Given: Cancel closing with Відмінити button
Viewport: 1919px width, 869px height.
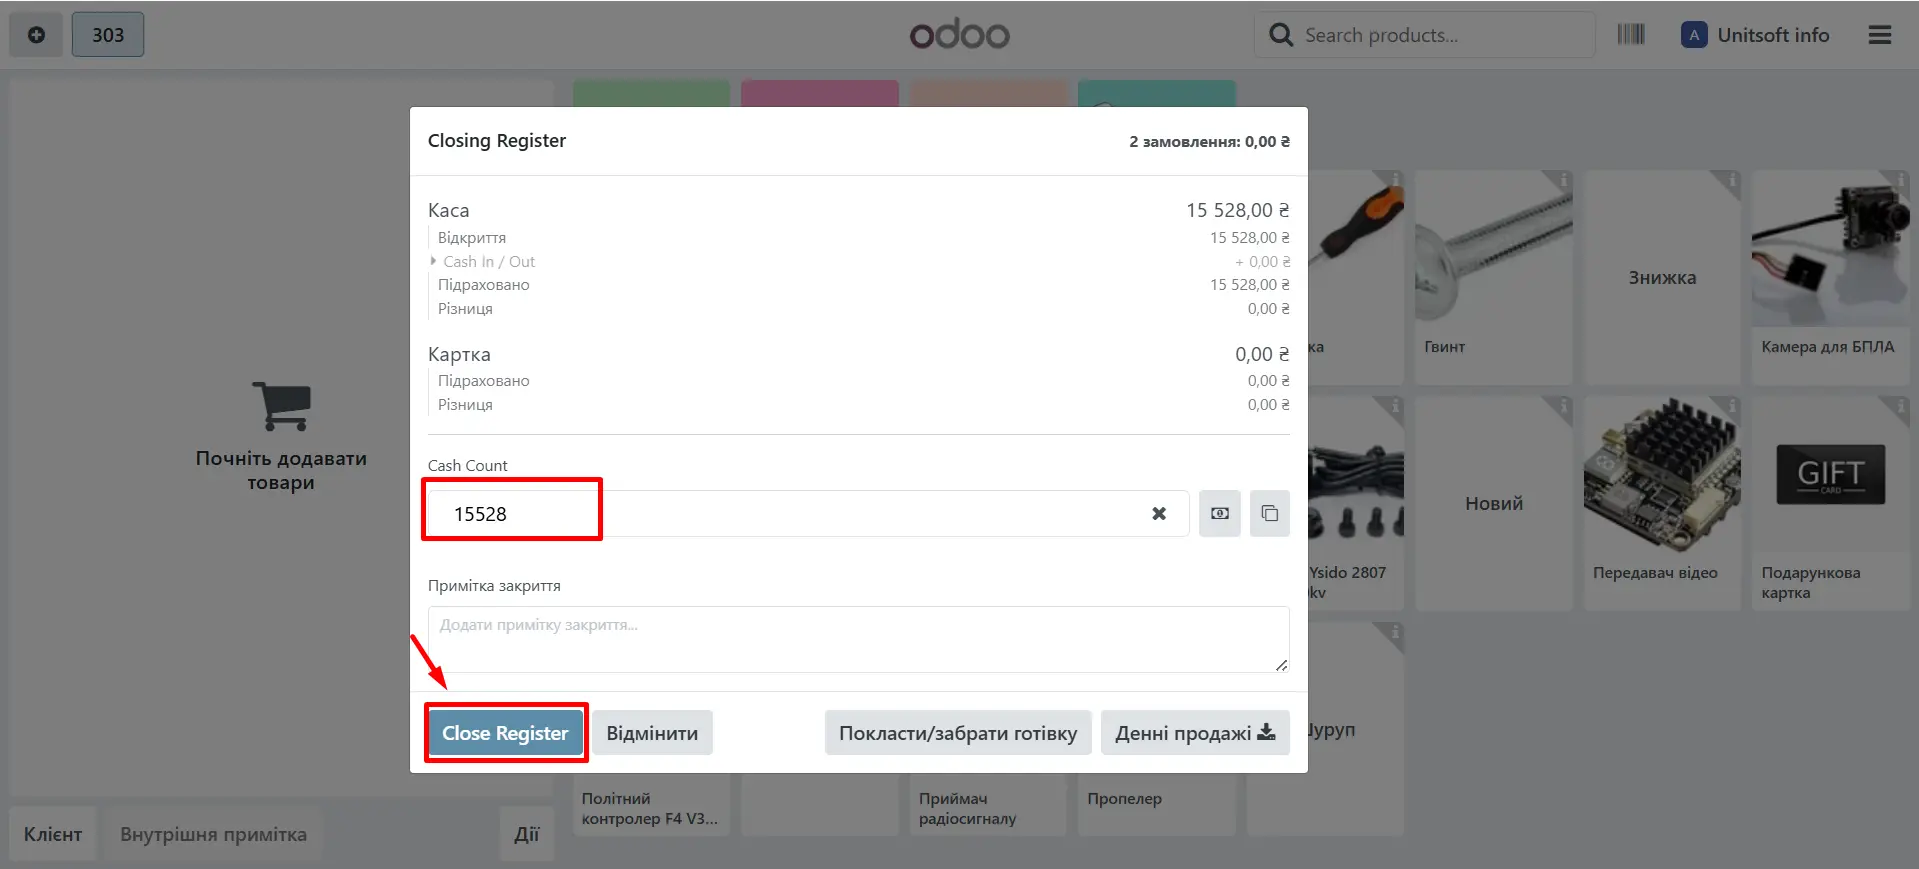Looking at the screenshot, I should tap(652, 733).
